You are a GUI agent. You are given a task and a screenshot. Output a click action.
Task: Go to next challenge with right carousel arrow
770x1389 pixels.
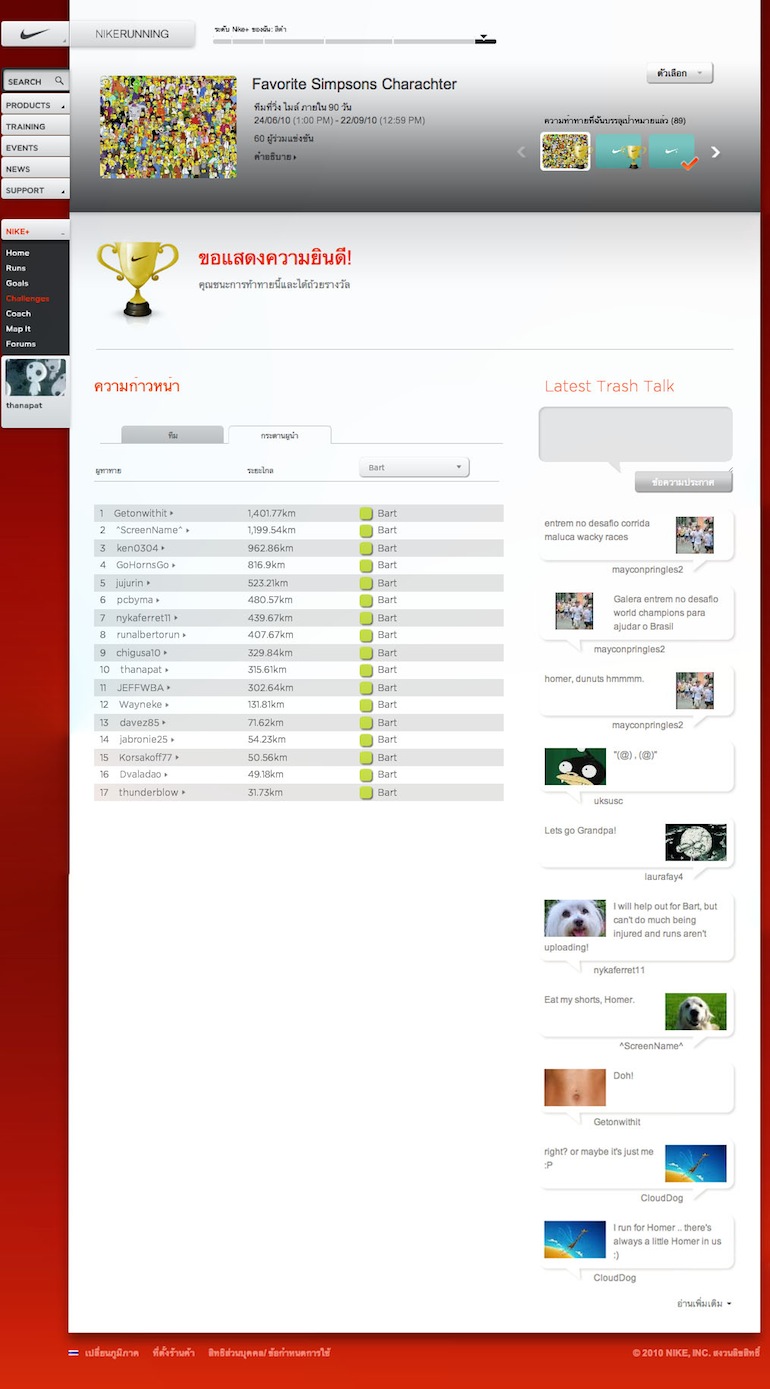tap(715, 152)
